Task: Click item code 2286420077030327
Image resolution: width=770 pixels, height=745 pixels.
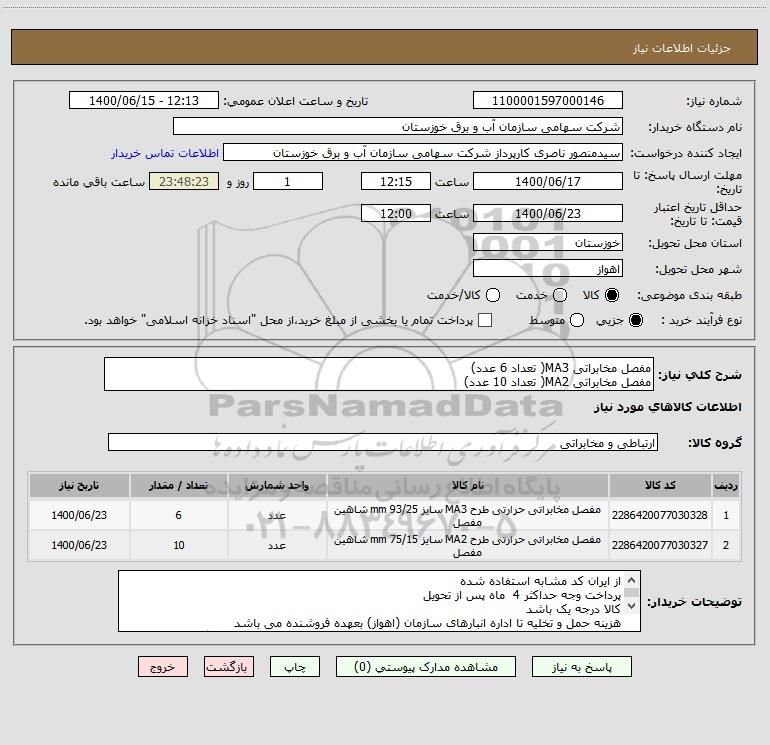Action: click(660, 545)
